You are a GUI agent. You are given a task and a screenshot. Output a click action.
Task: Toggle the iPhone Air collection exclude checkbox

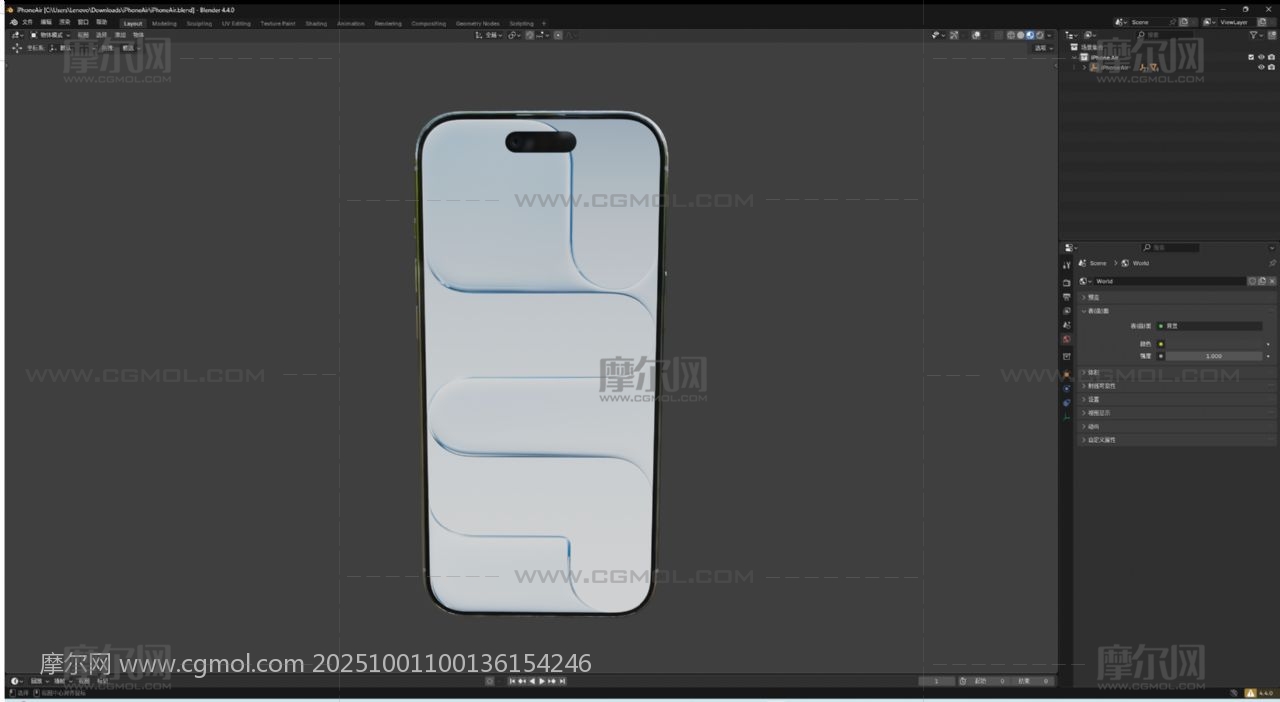[1251, 57]
